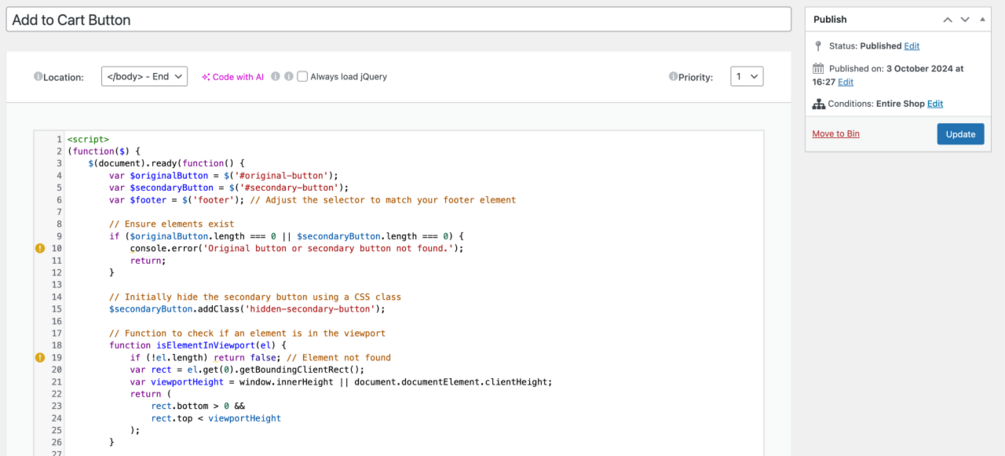This screenshot has height=456, width=1005.
Task: Click the Status key icon
Action: [x=817, y=46]
